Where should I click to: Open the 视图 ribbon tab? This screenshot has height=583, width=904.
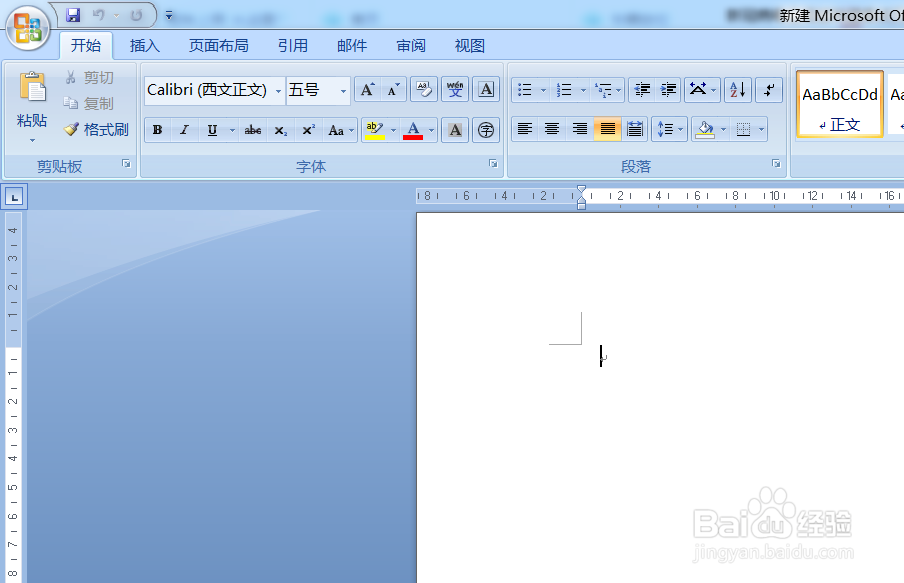coord(470,46)
